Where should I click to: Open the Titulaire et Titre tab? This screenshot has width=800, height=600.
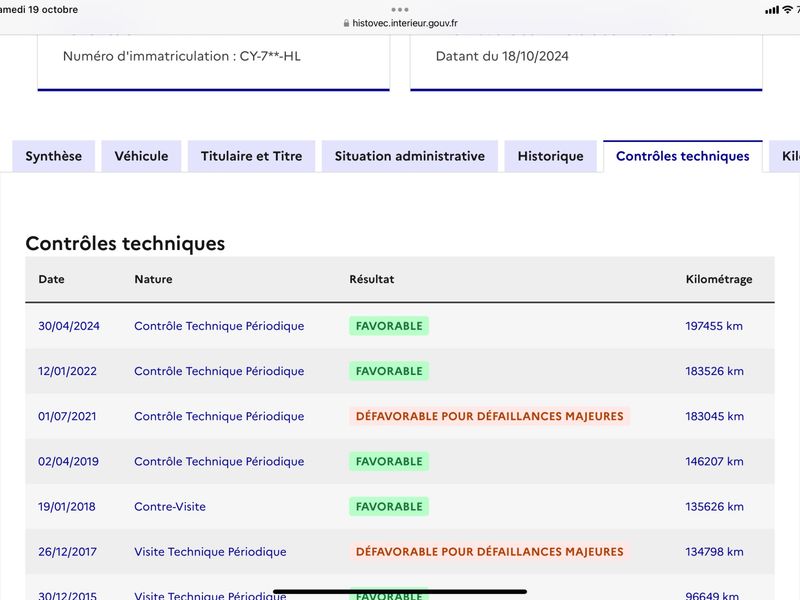(x=252, y=156)
